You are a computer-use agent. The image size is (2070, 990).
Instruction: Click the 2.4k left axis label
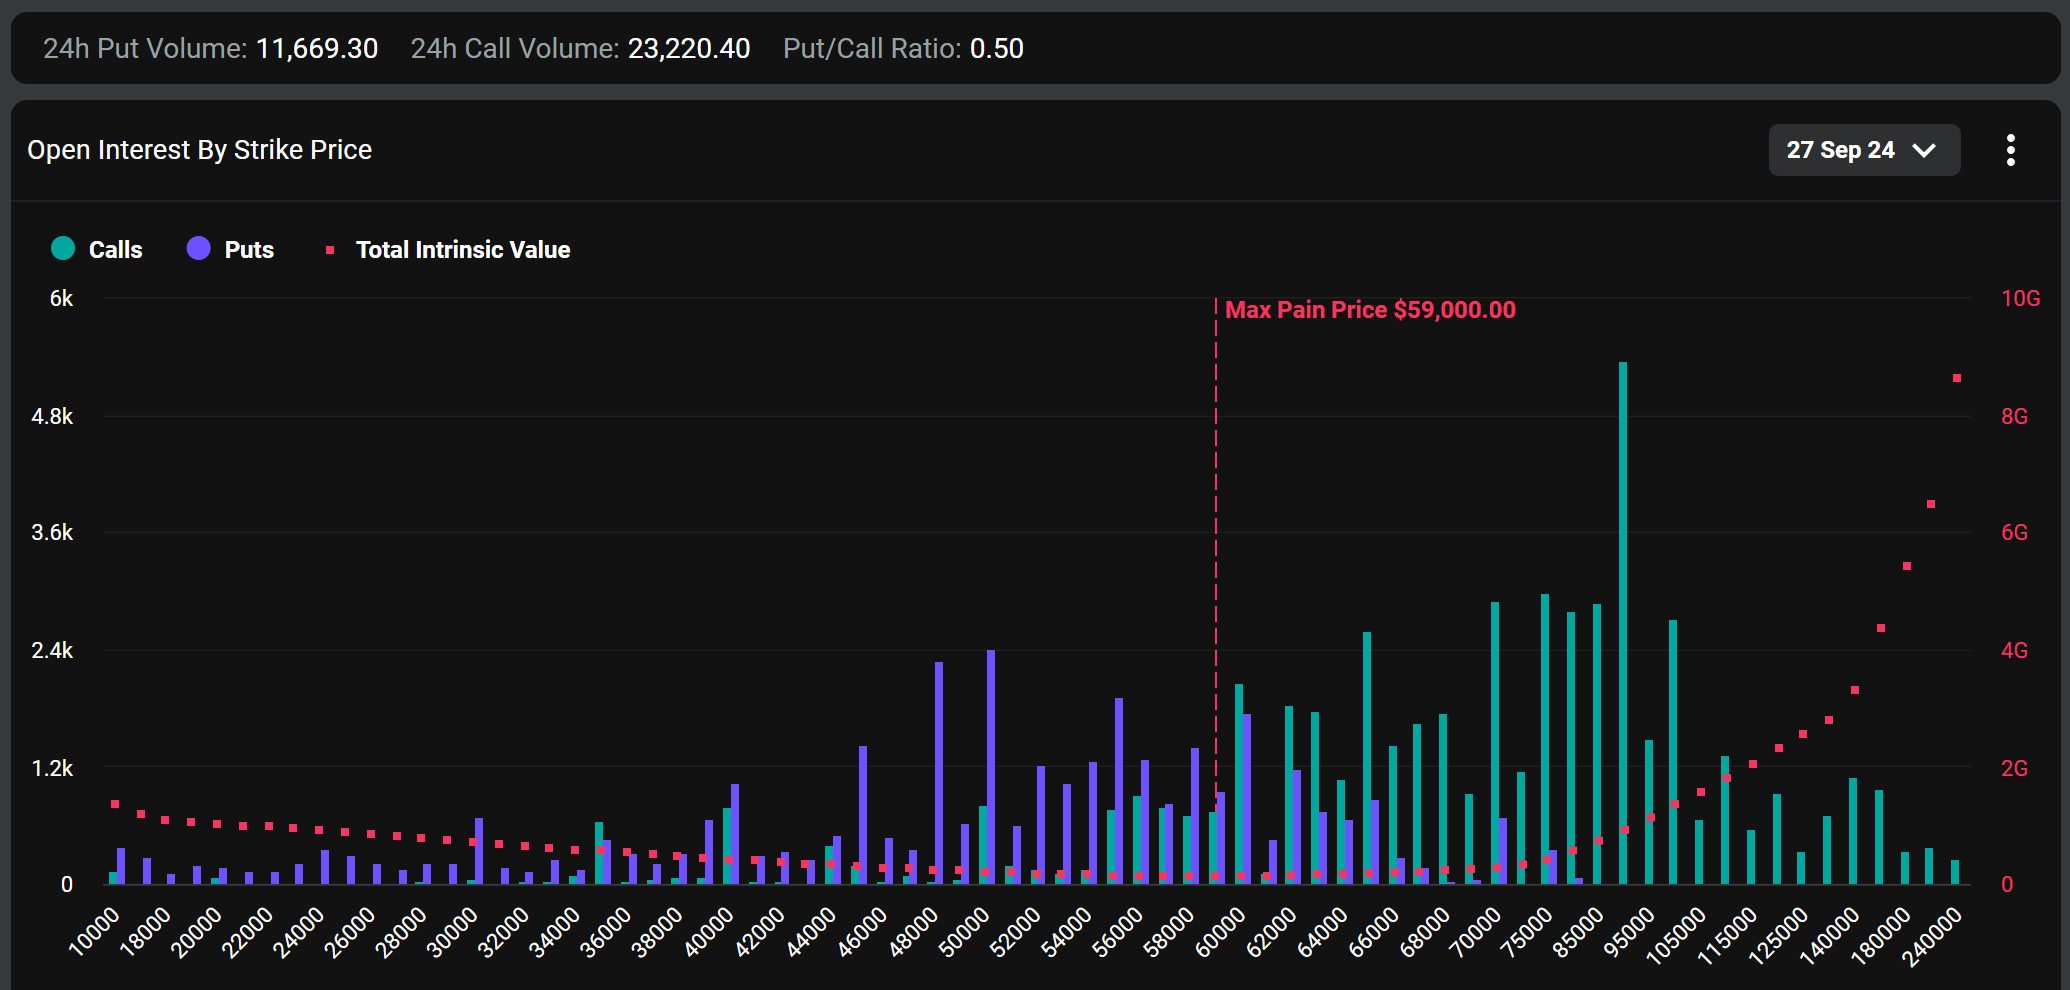pos(52,650)
